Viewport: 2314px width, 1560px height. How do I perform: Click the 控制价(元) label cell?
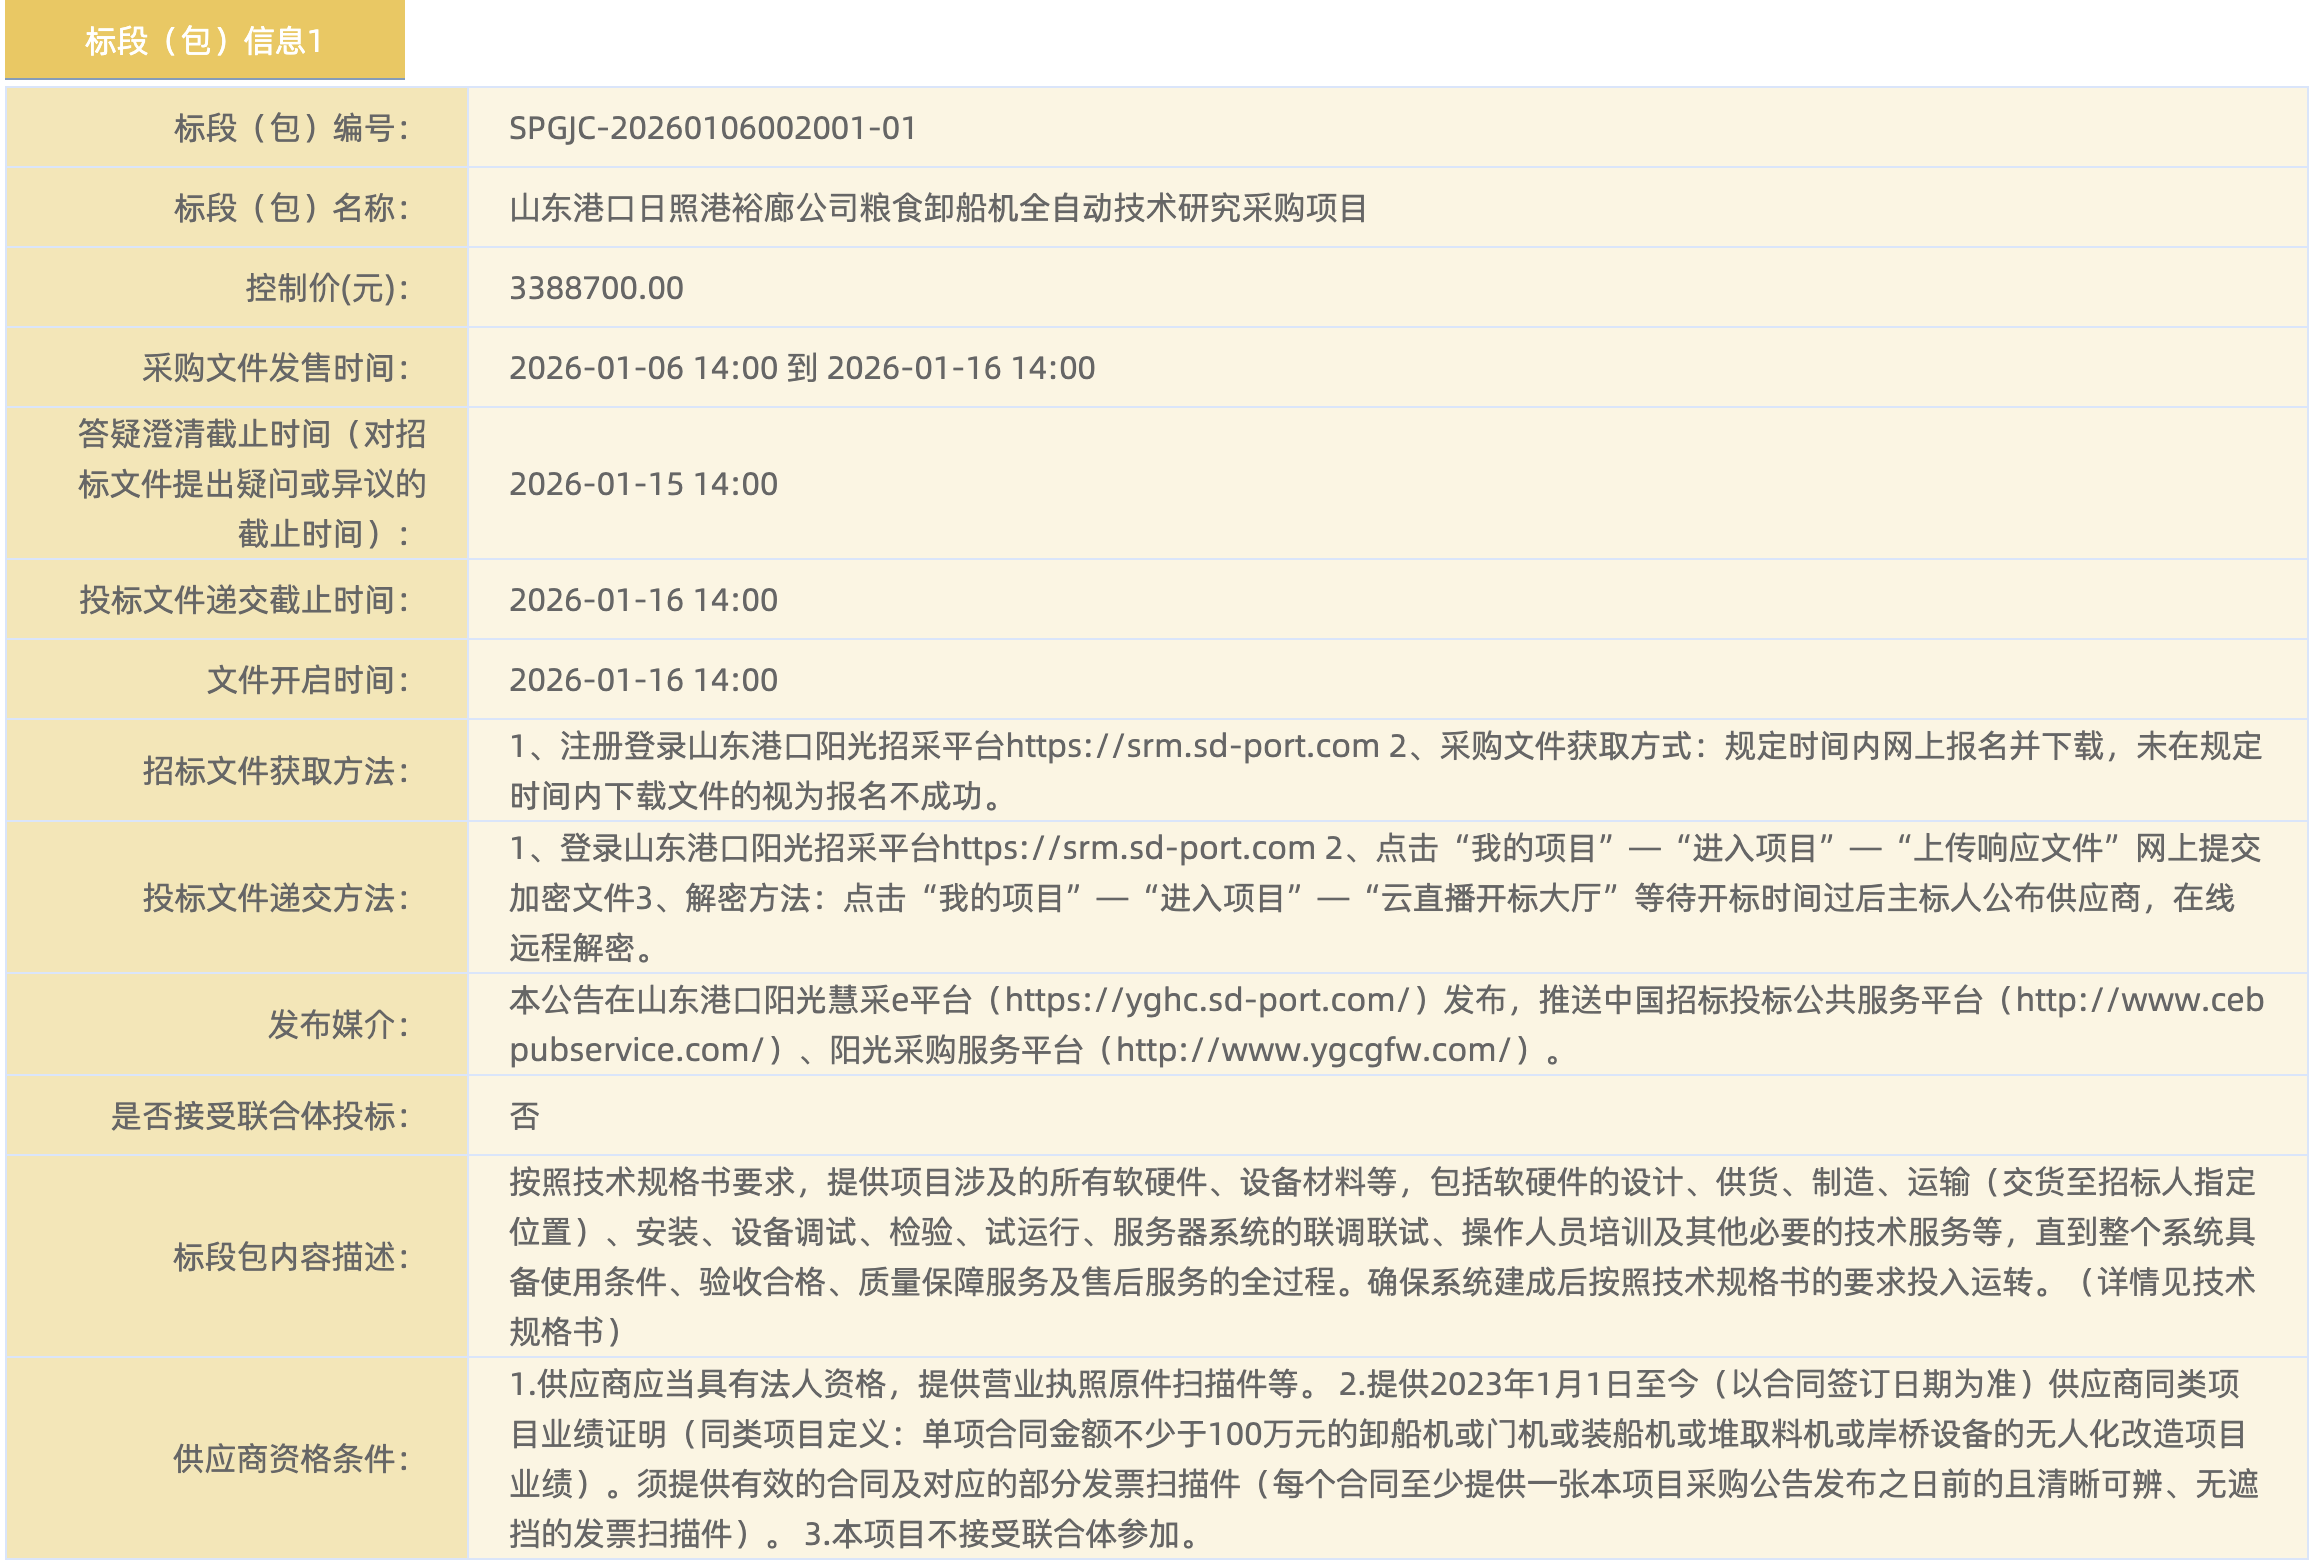[x=326, y=288]
